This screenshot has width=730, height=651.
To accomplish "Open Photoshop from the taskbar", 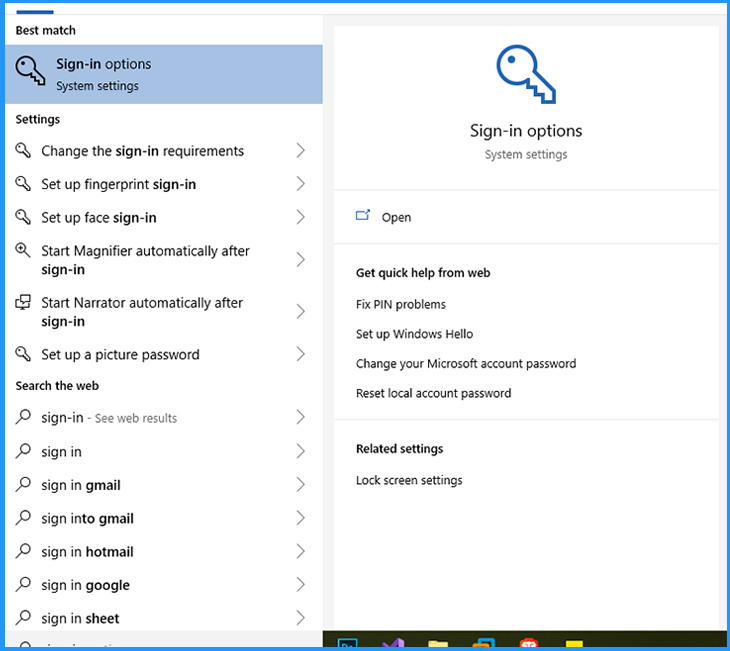I will click(347, 644).
